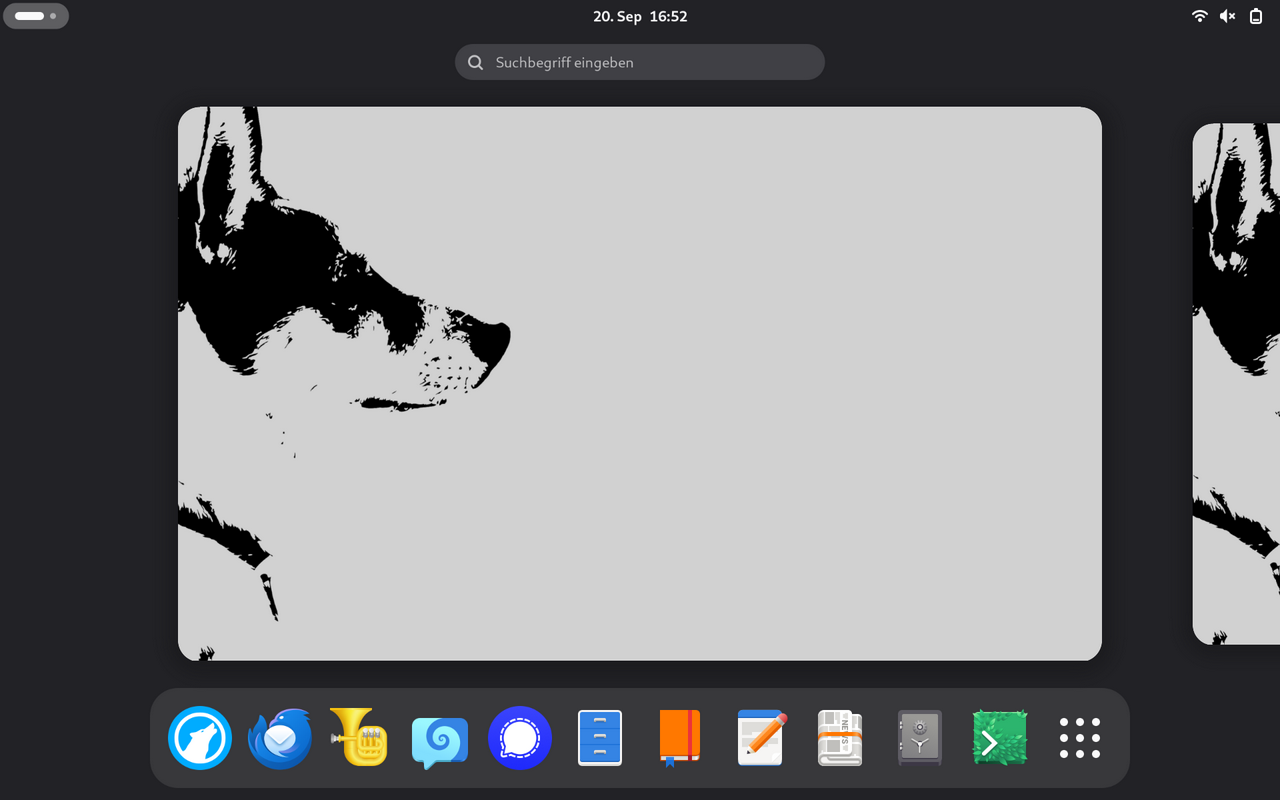Launch the orange notebook app
Image resolution: width=1280 pixels, height=800 pixels.
click(680, 738)
